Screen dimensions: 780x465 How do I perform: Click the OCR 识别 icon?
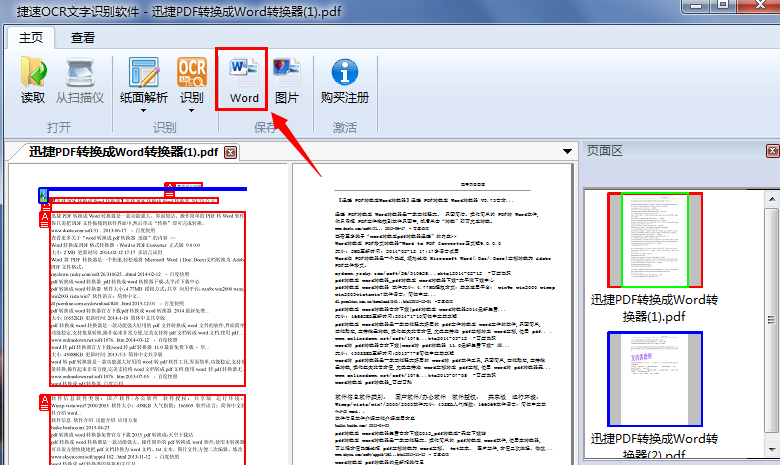[x=192, y=73]
